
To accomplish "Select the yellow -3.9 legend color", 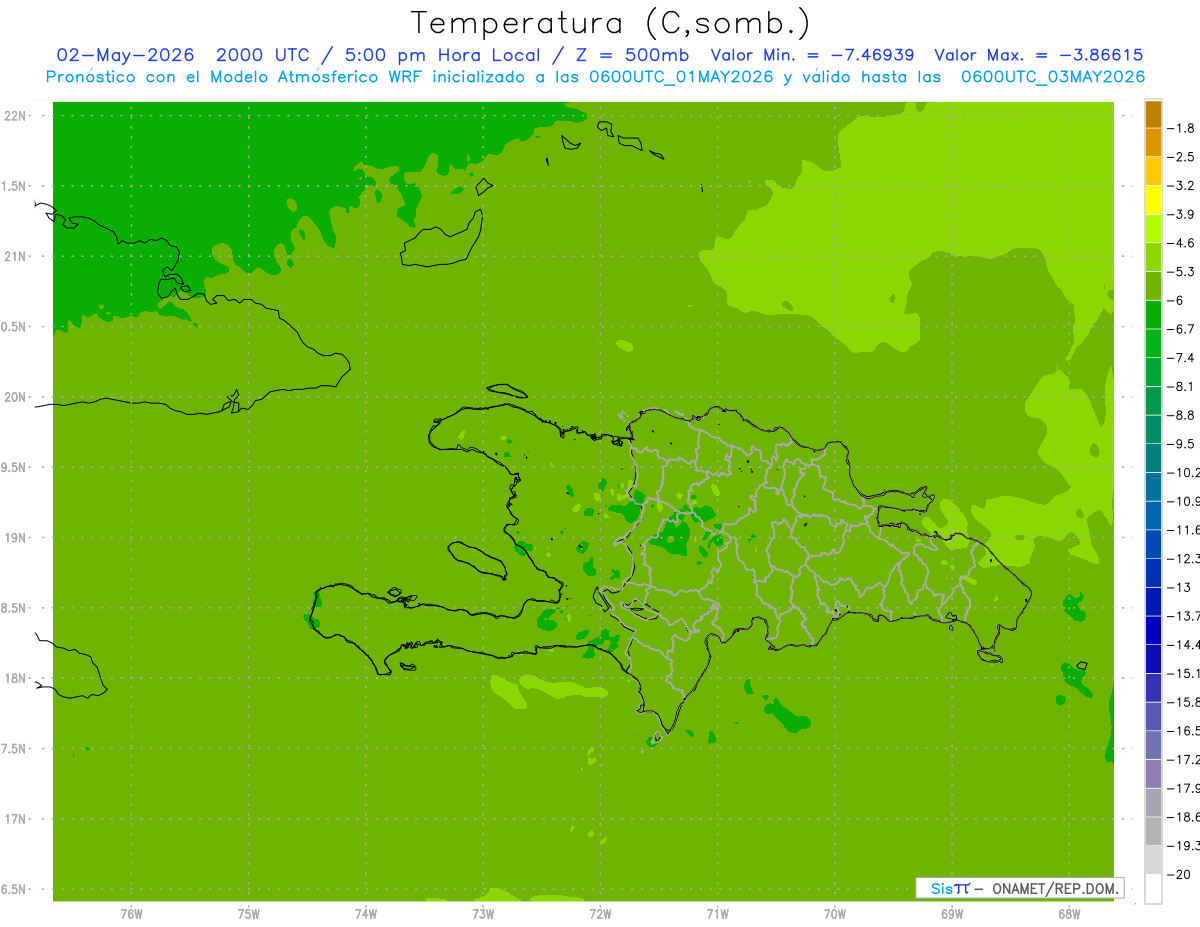I will click(x=1153, y=200).
